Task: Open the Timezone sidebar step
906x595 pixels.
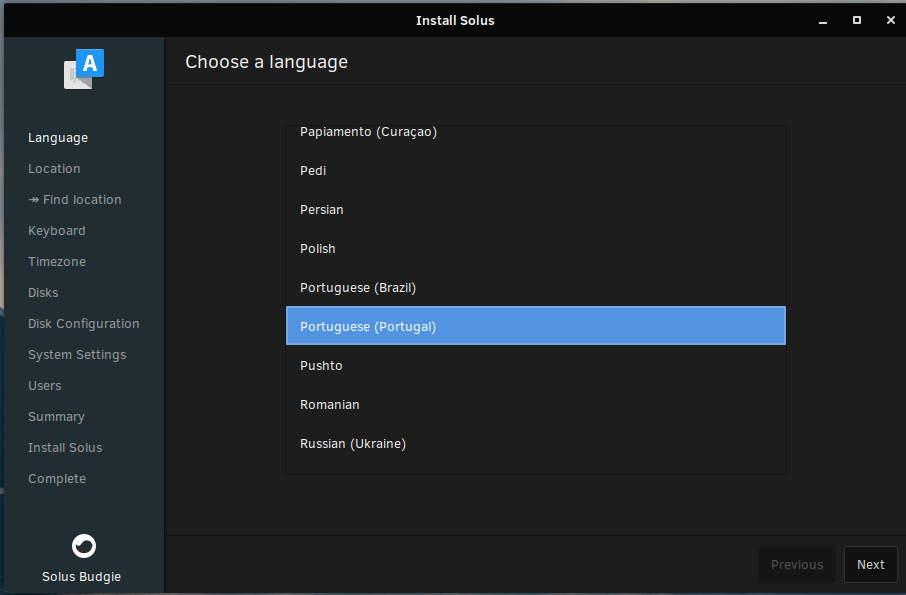Action: click(x=57, y=262)
